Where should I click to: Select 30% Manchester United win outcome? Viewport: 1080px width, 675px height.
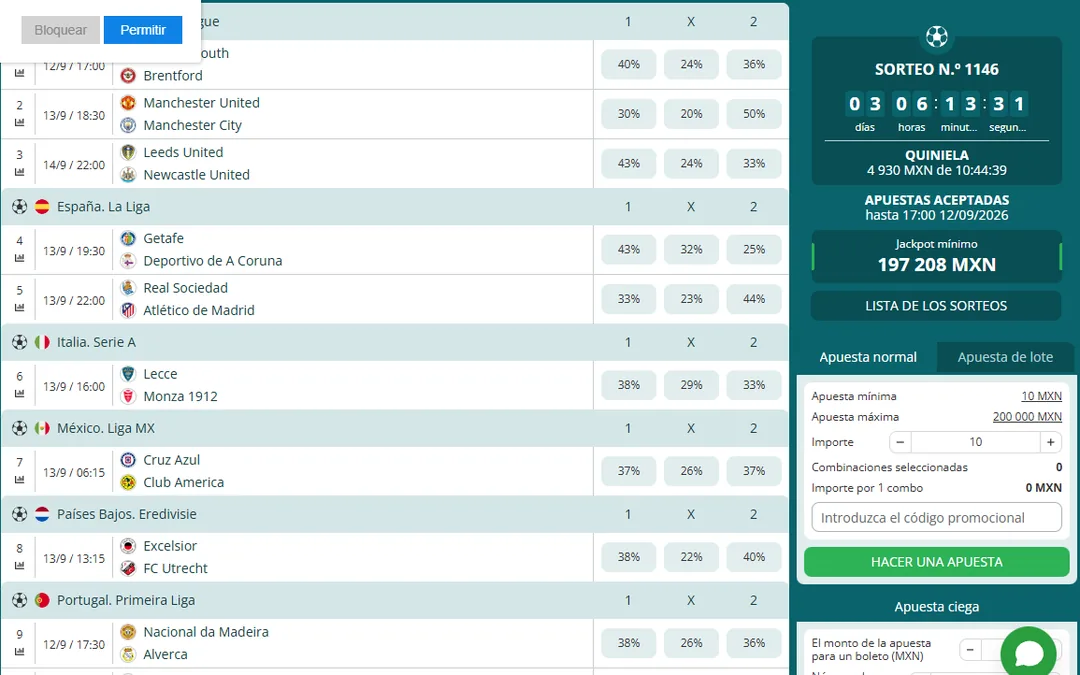(x=628, y=114)
